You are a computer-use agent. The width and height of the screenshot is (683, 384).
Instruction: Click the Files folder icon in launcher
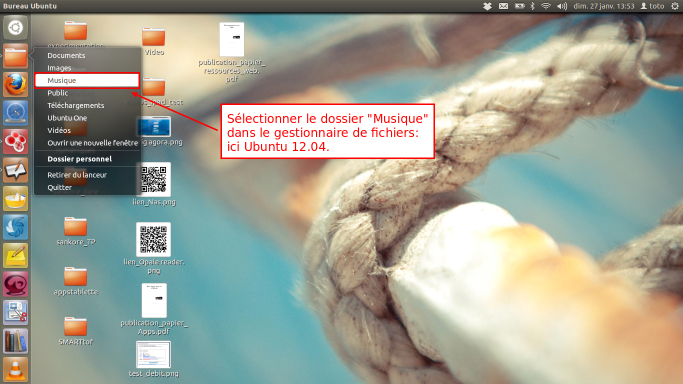coord(15,56)
